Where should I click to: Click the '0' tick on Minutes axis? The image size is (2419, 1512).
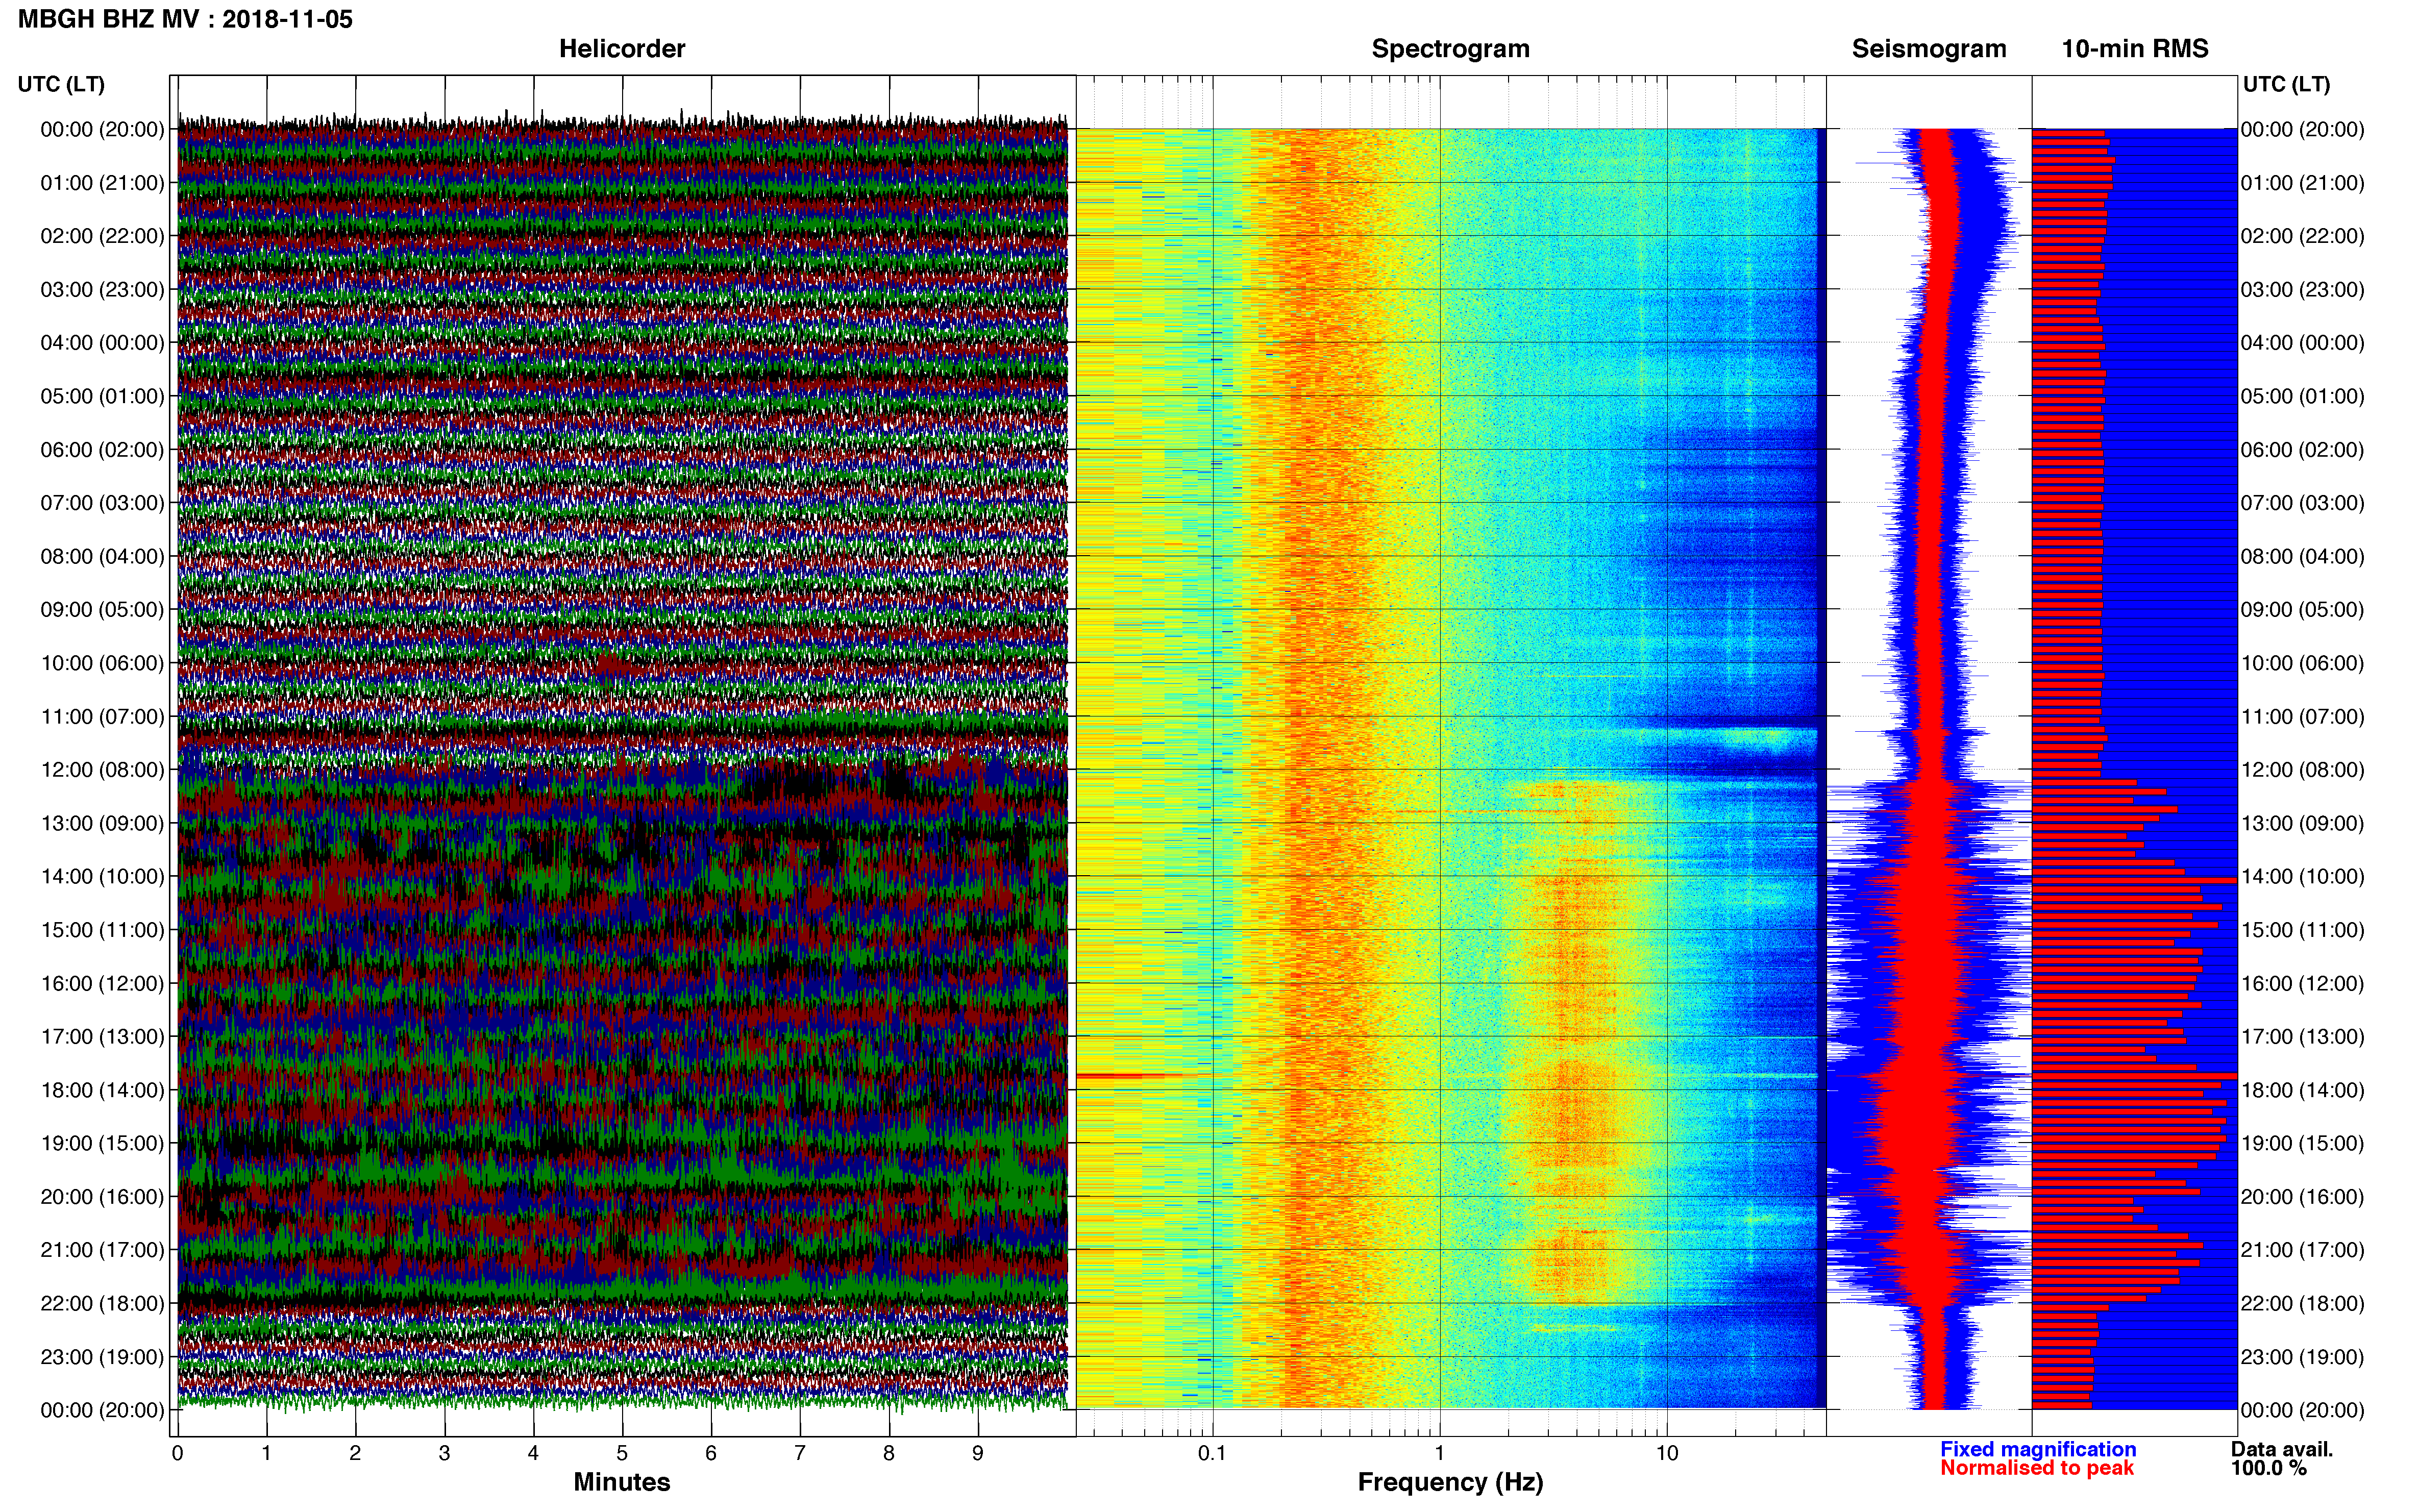[177, 1454]
